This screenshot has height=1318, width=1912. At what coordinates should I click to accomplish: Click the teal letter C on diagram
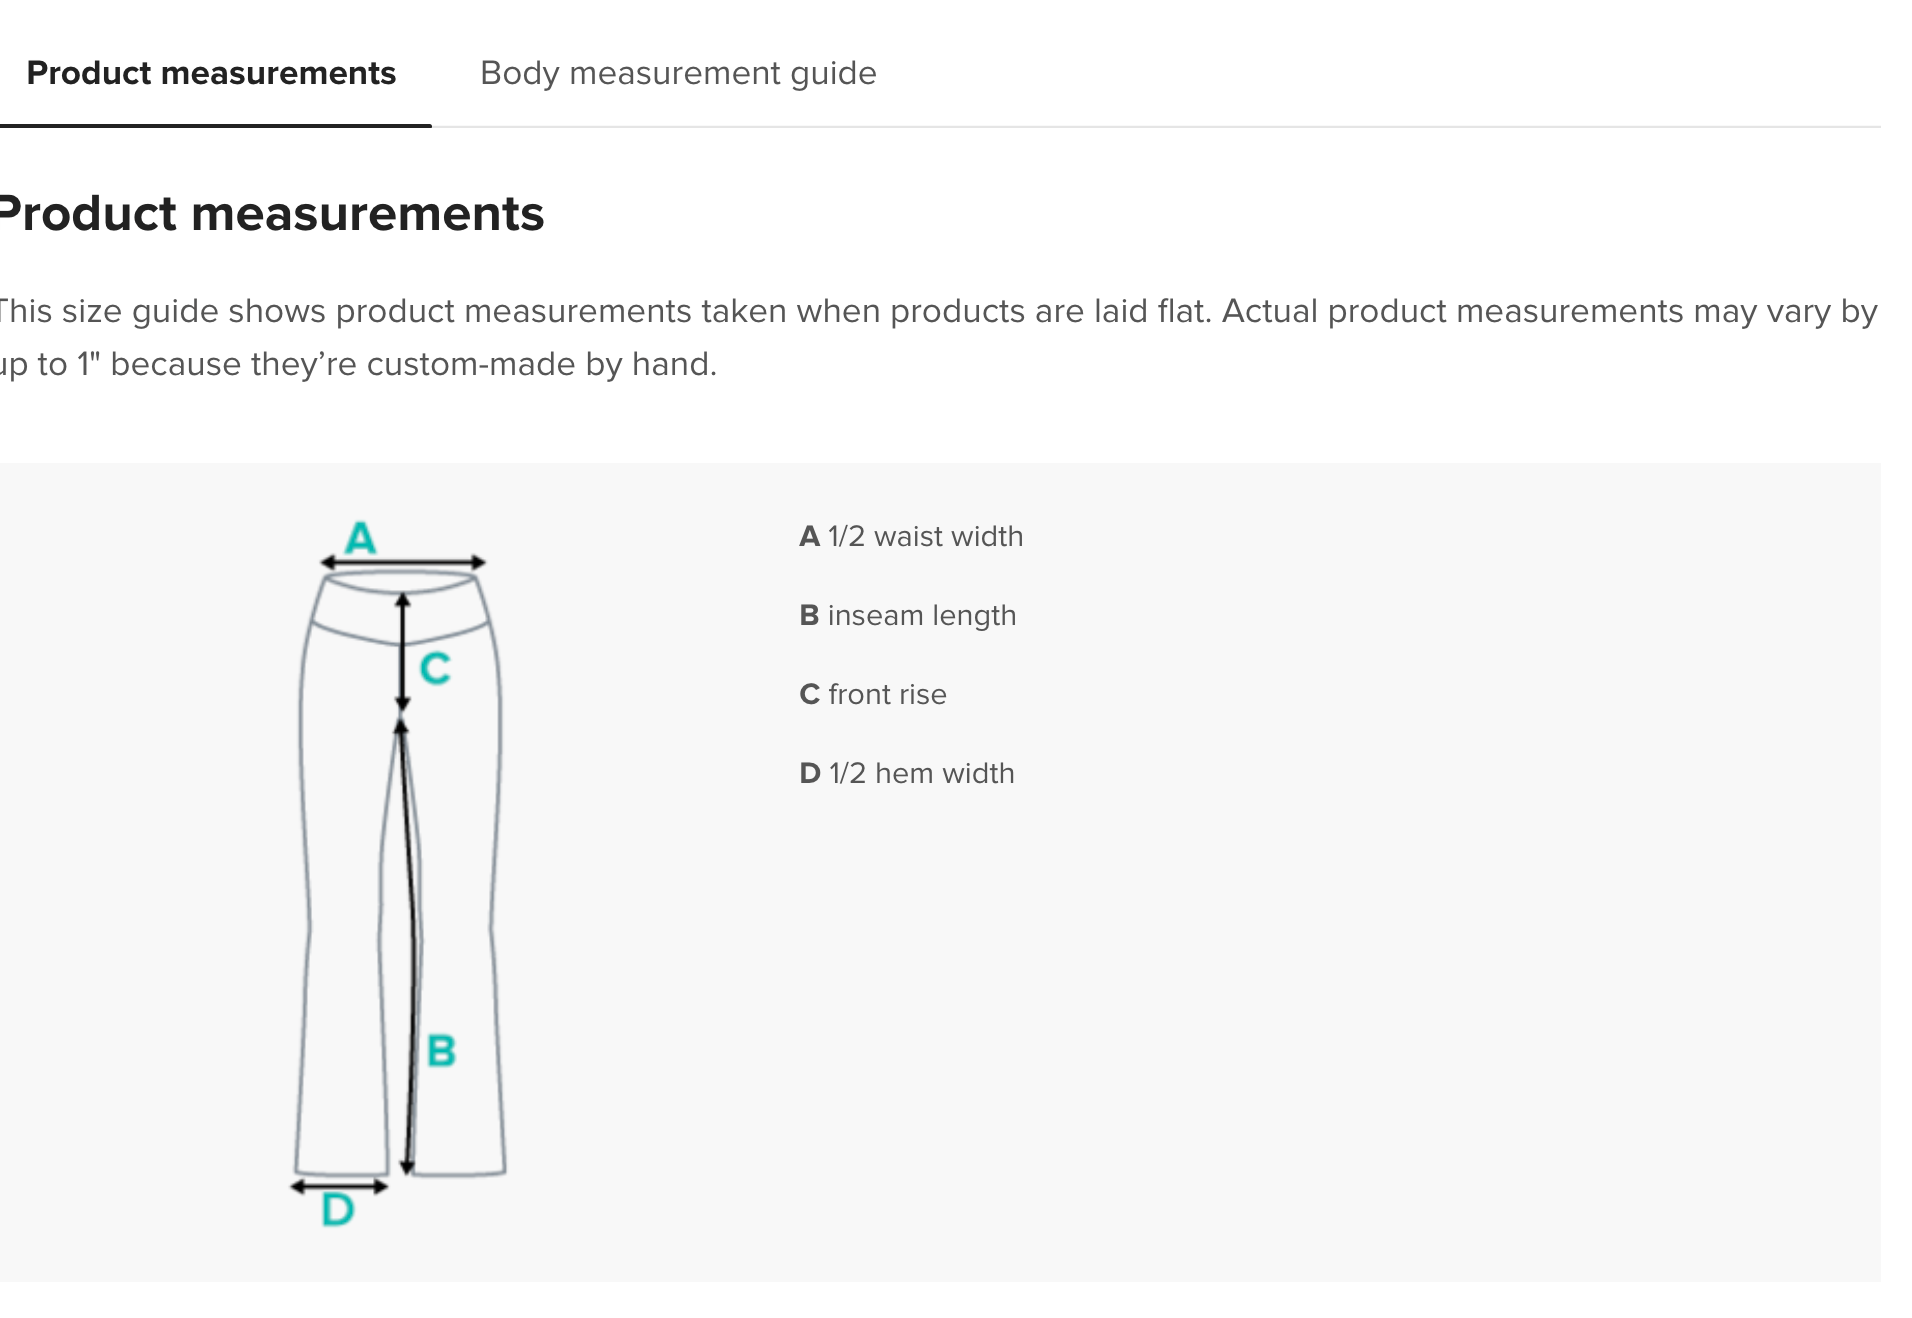pos(435,668)
